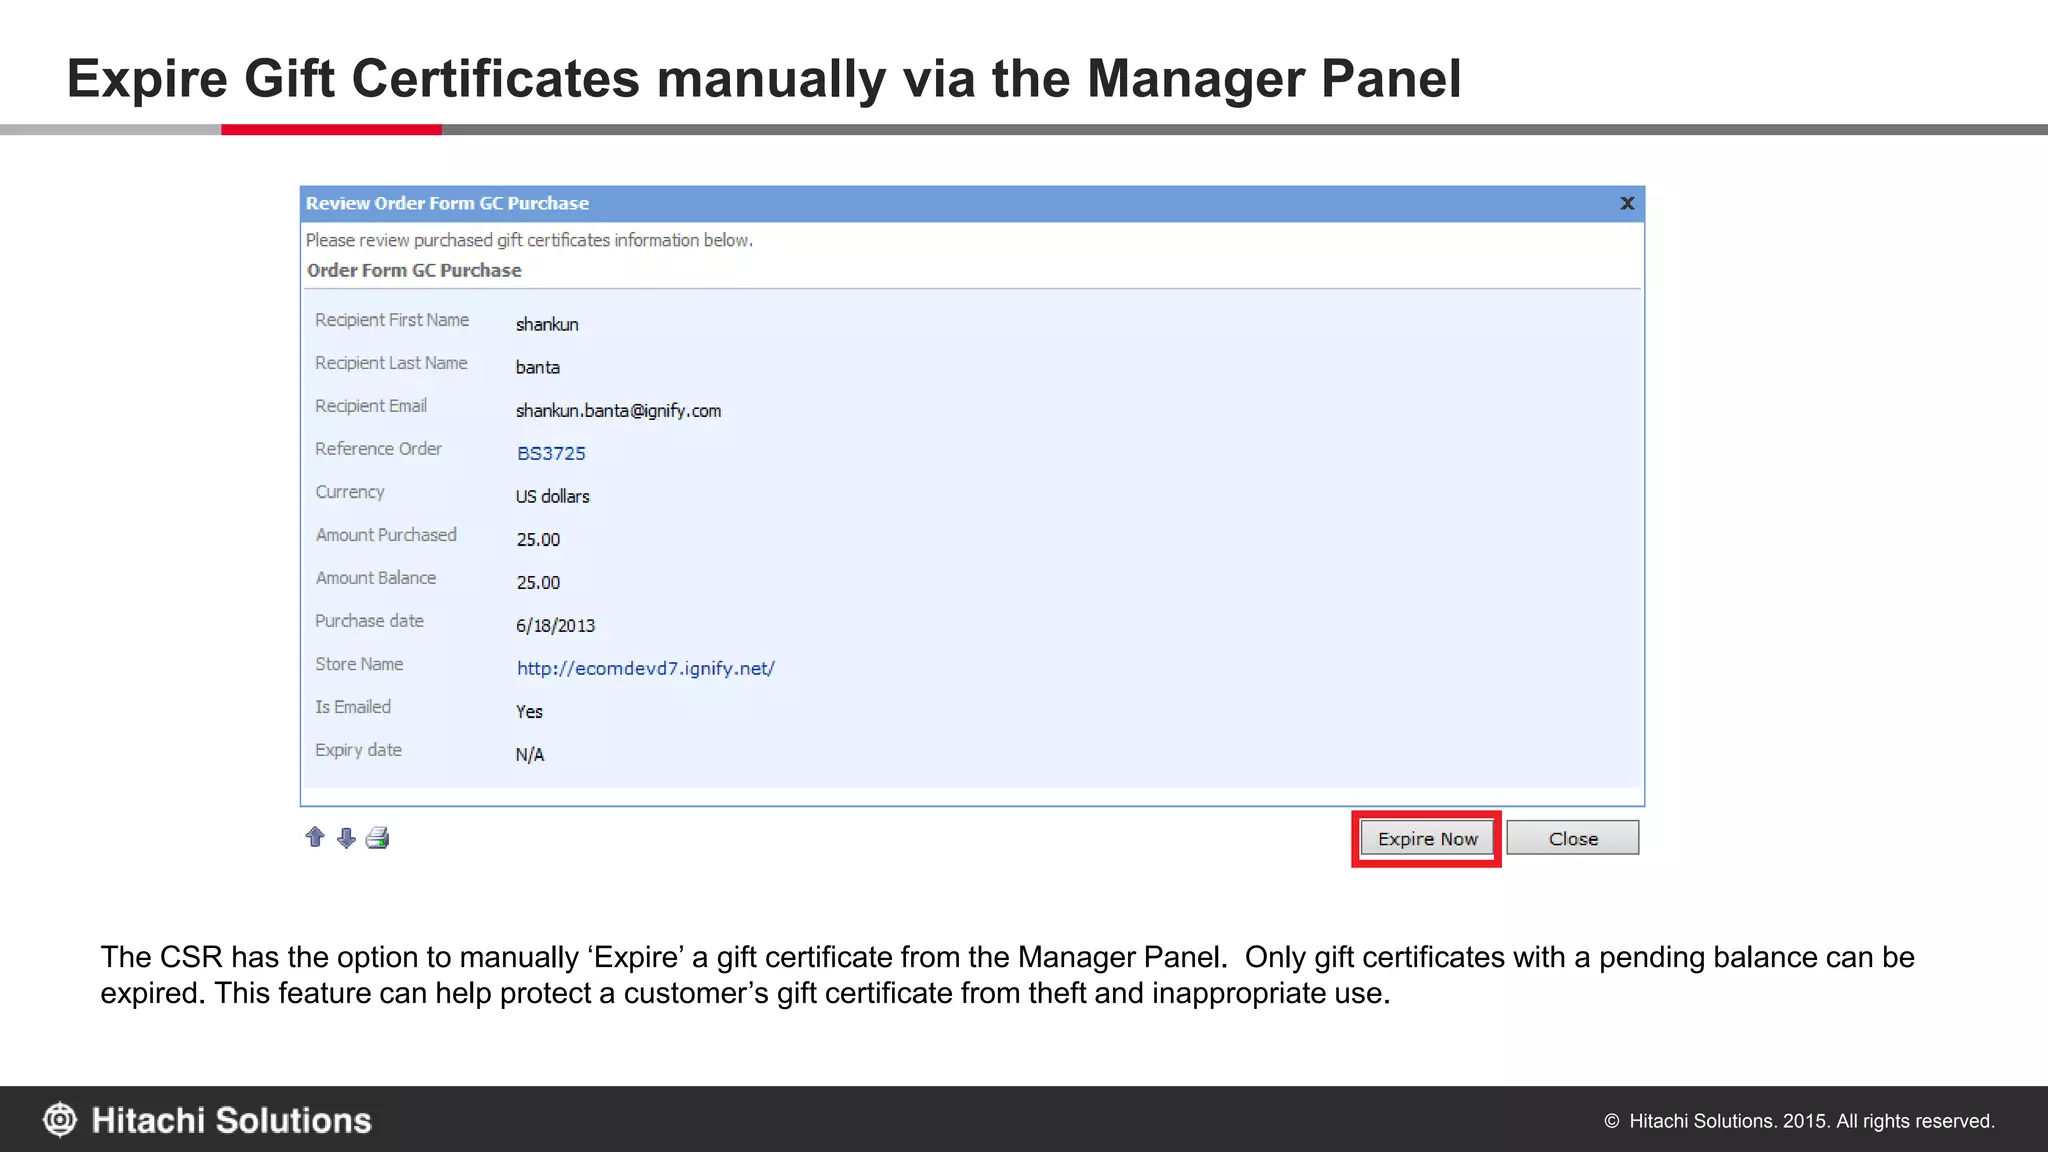This screenshot has height=1152, width=2048.
Task: Click the down arrow icon below the form
Action: click(x=346, y=838)
